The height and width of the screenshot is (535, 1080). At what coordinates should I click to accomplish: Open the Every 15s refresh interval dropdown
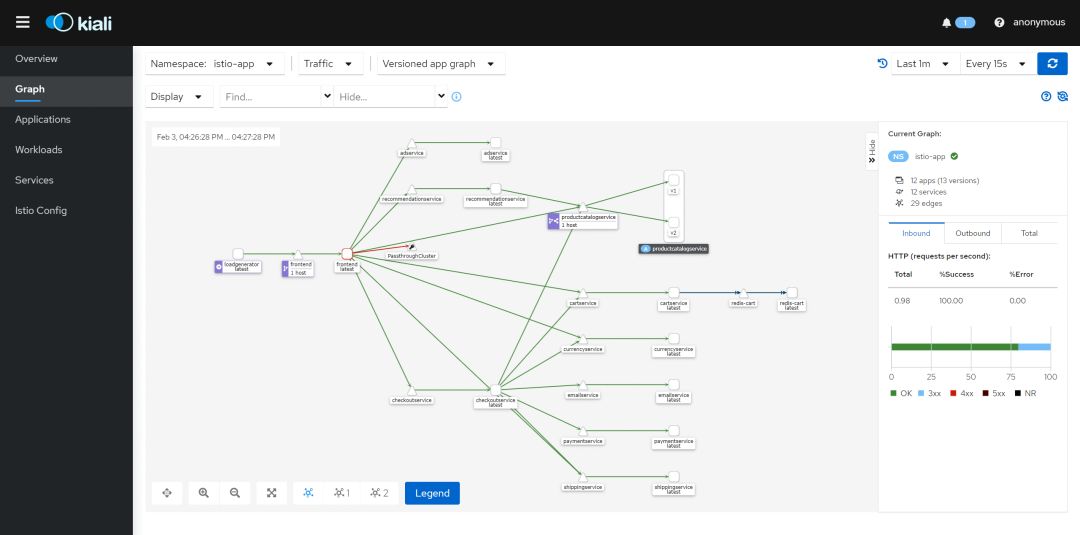click(997, 63)
